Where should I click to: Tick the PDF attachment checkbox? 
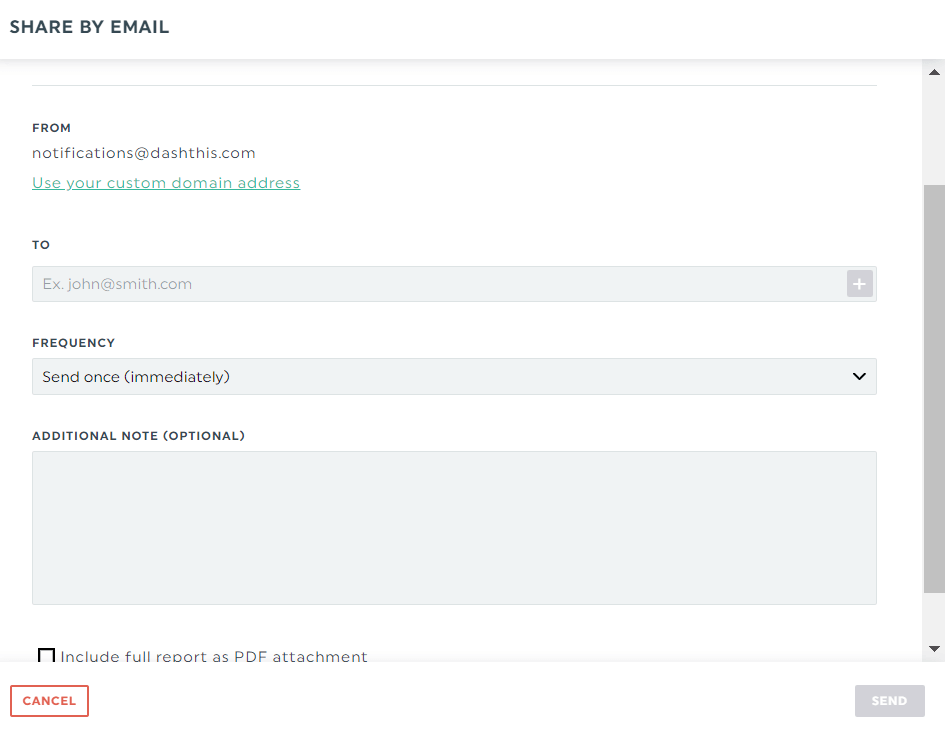[x=46, y=655]
